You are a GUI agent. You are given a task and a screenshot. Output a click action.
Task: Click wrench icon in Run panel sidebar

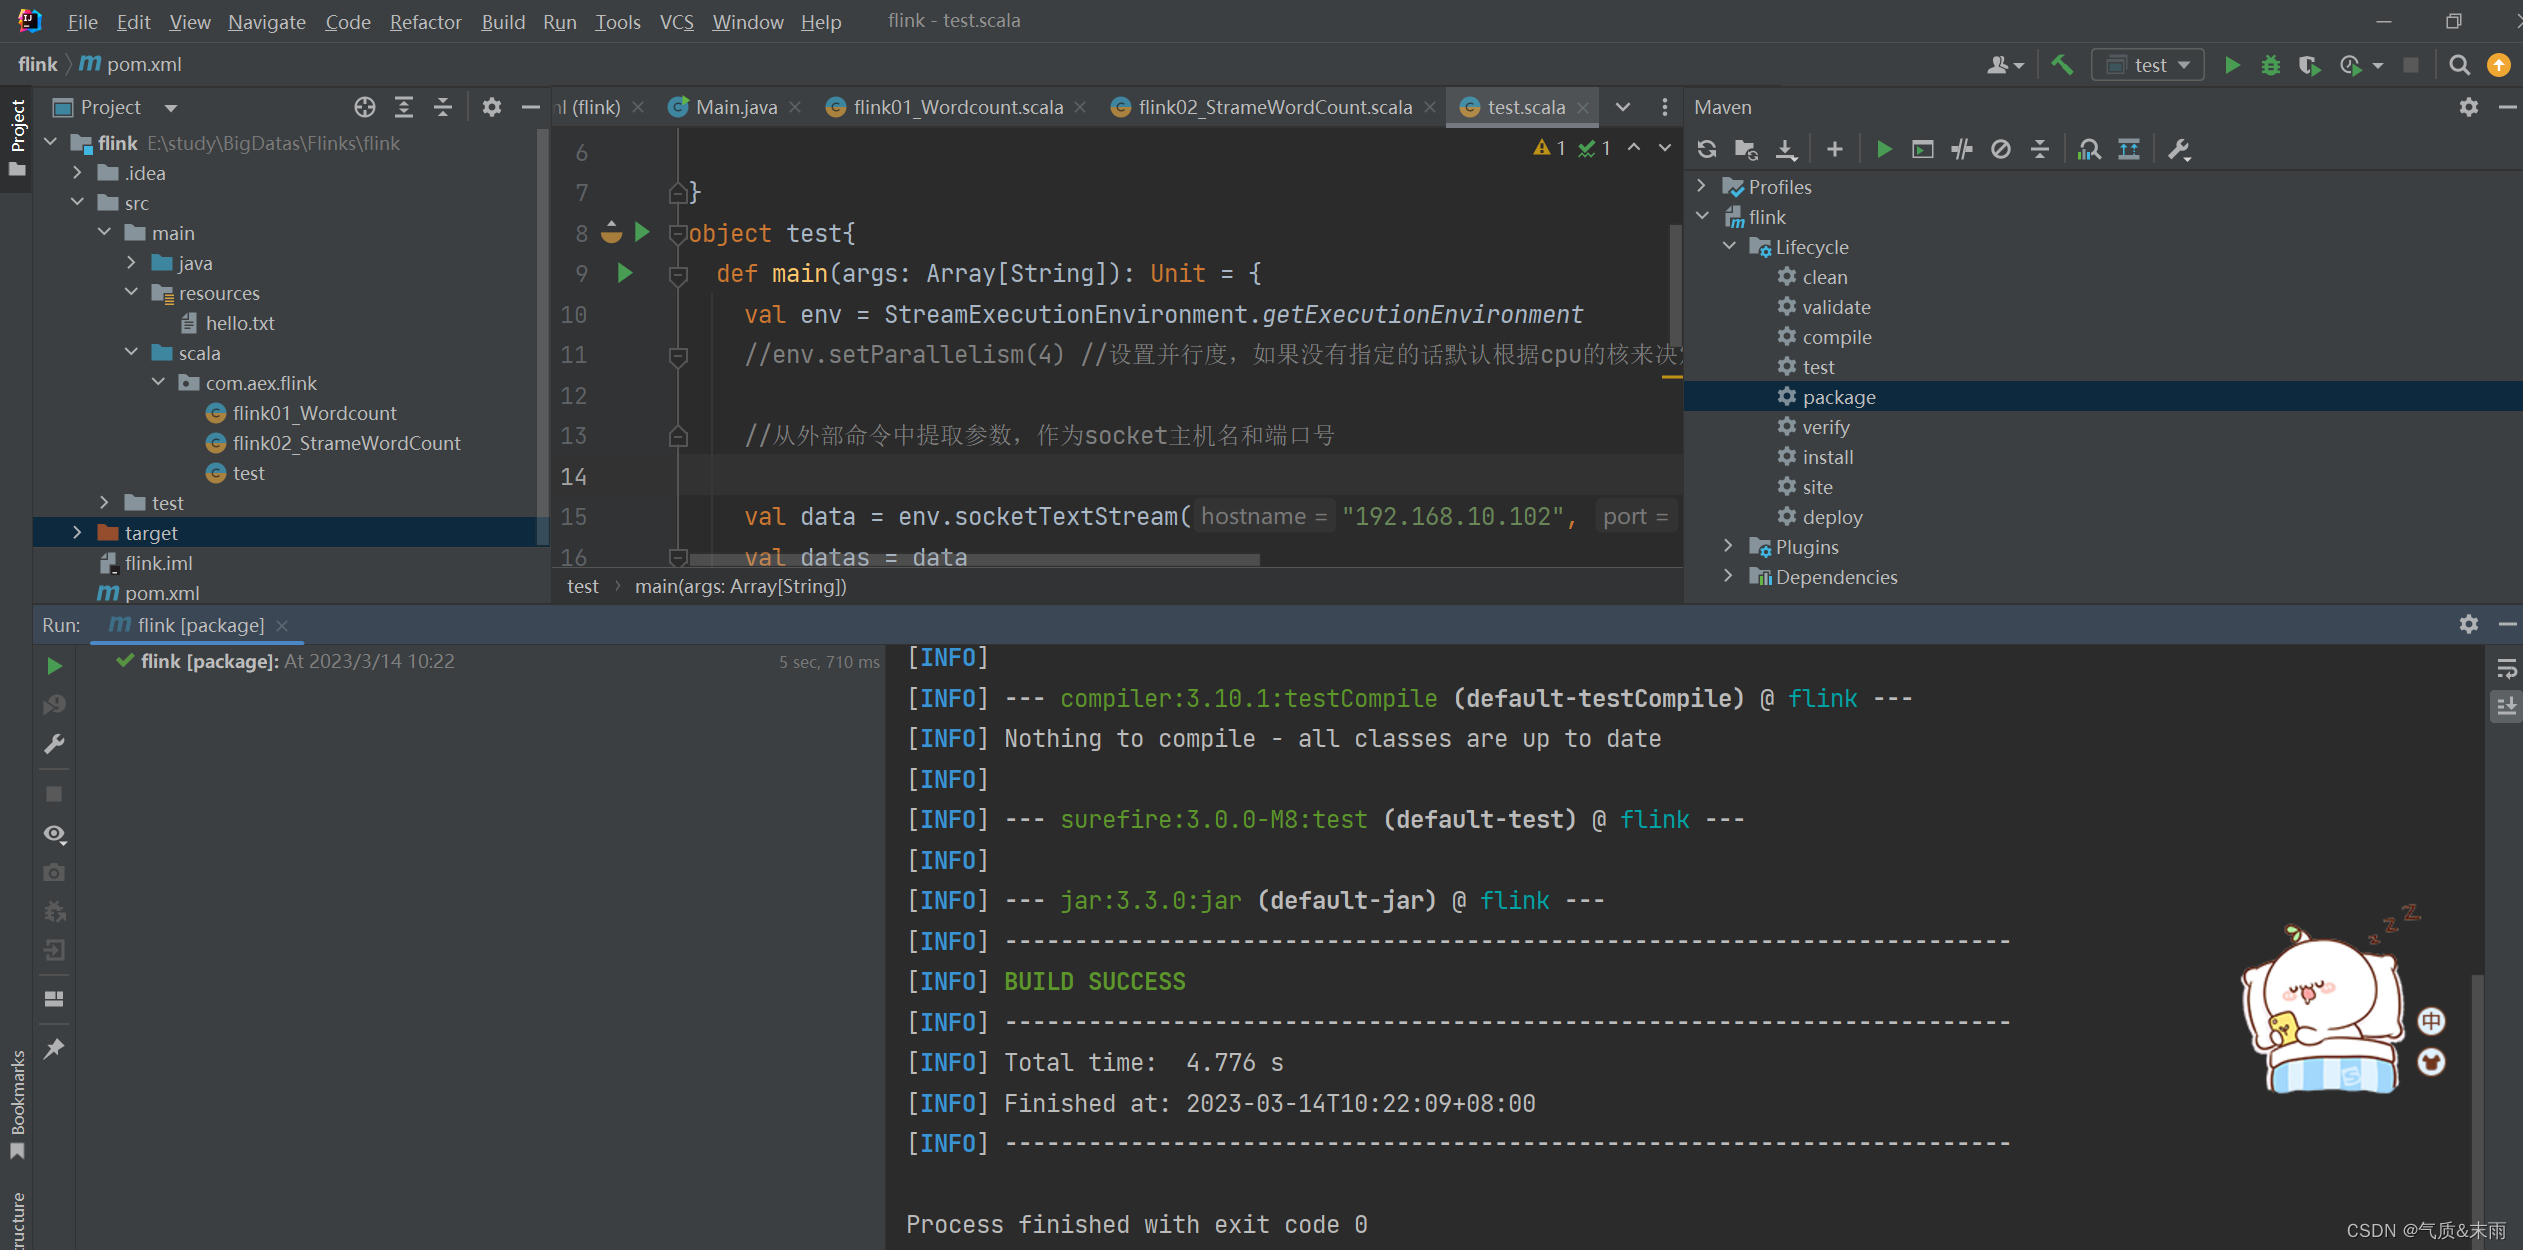pyautogui.click(x=54, y=744)
